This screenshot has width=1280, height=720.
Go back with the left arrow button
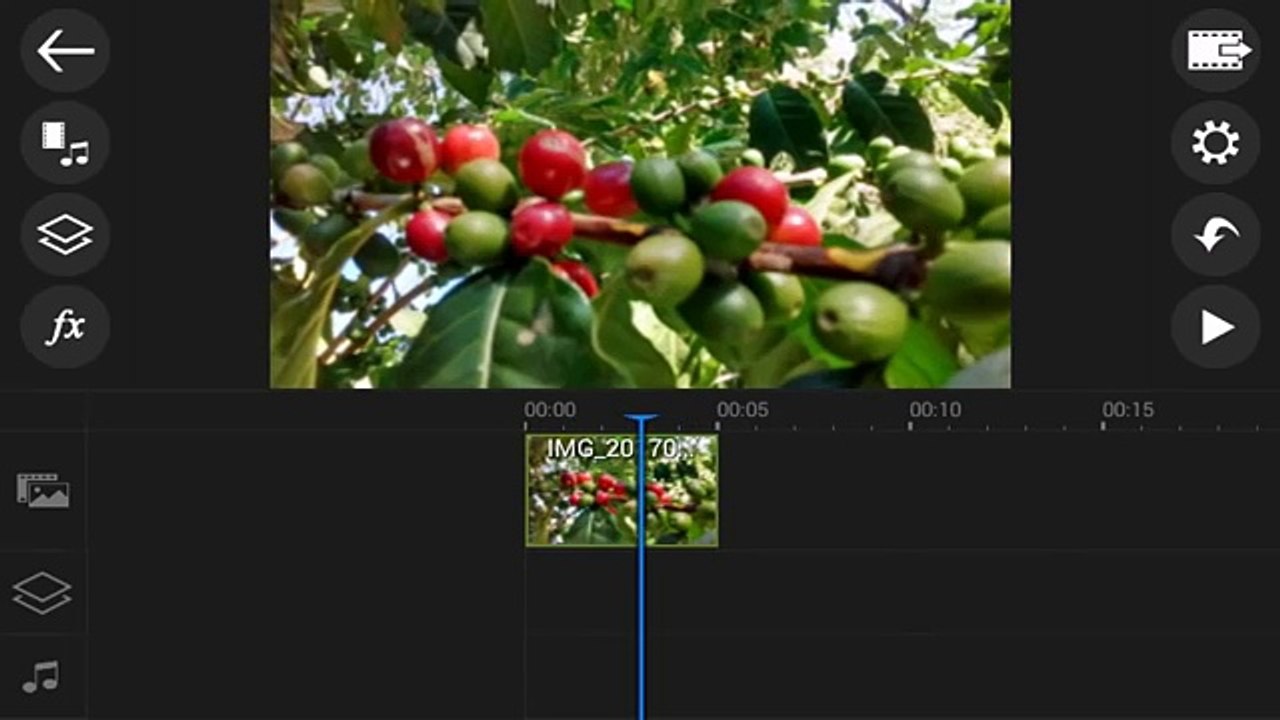pyautogui.click(x=65, y=50)
